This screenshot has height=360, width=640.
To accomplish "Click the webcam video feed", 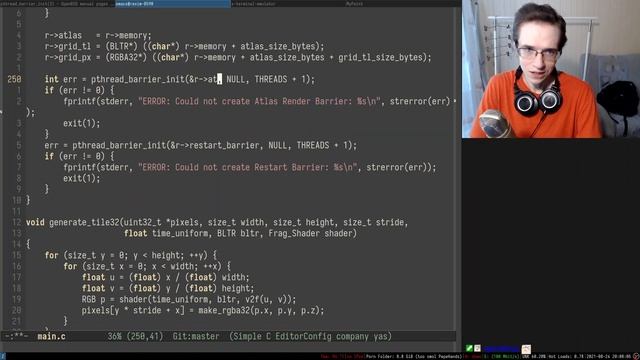I will coord(551,69).
